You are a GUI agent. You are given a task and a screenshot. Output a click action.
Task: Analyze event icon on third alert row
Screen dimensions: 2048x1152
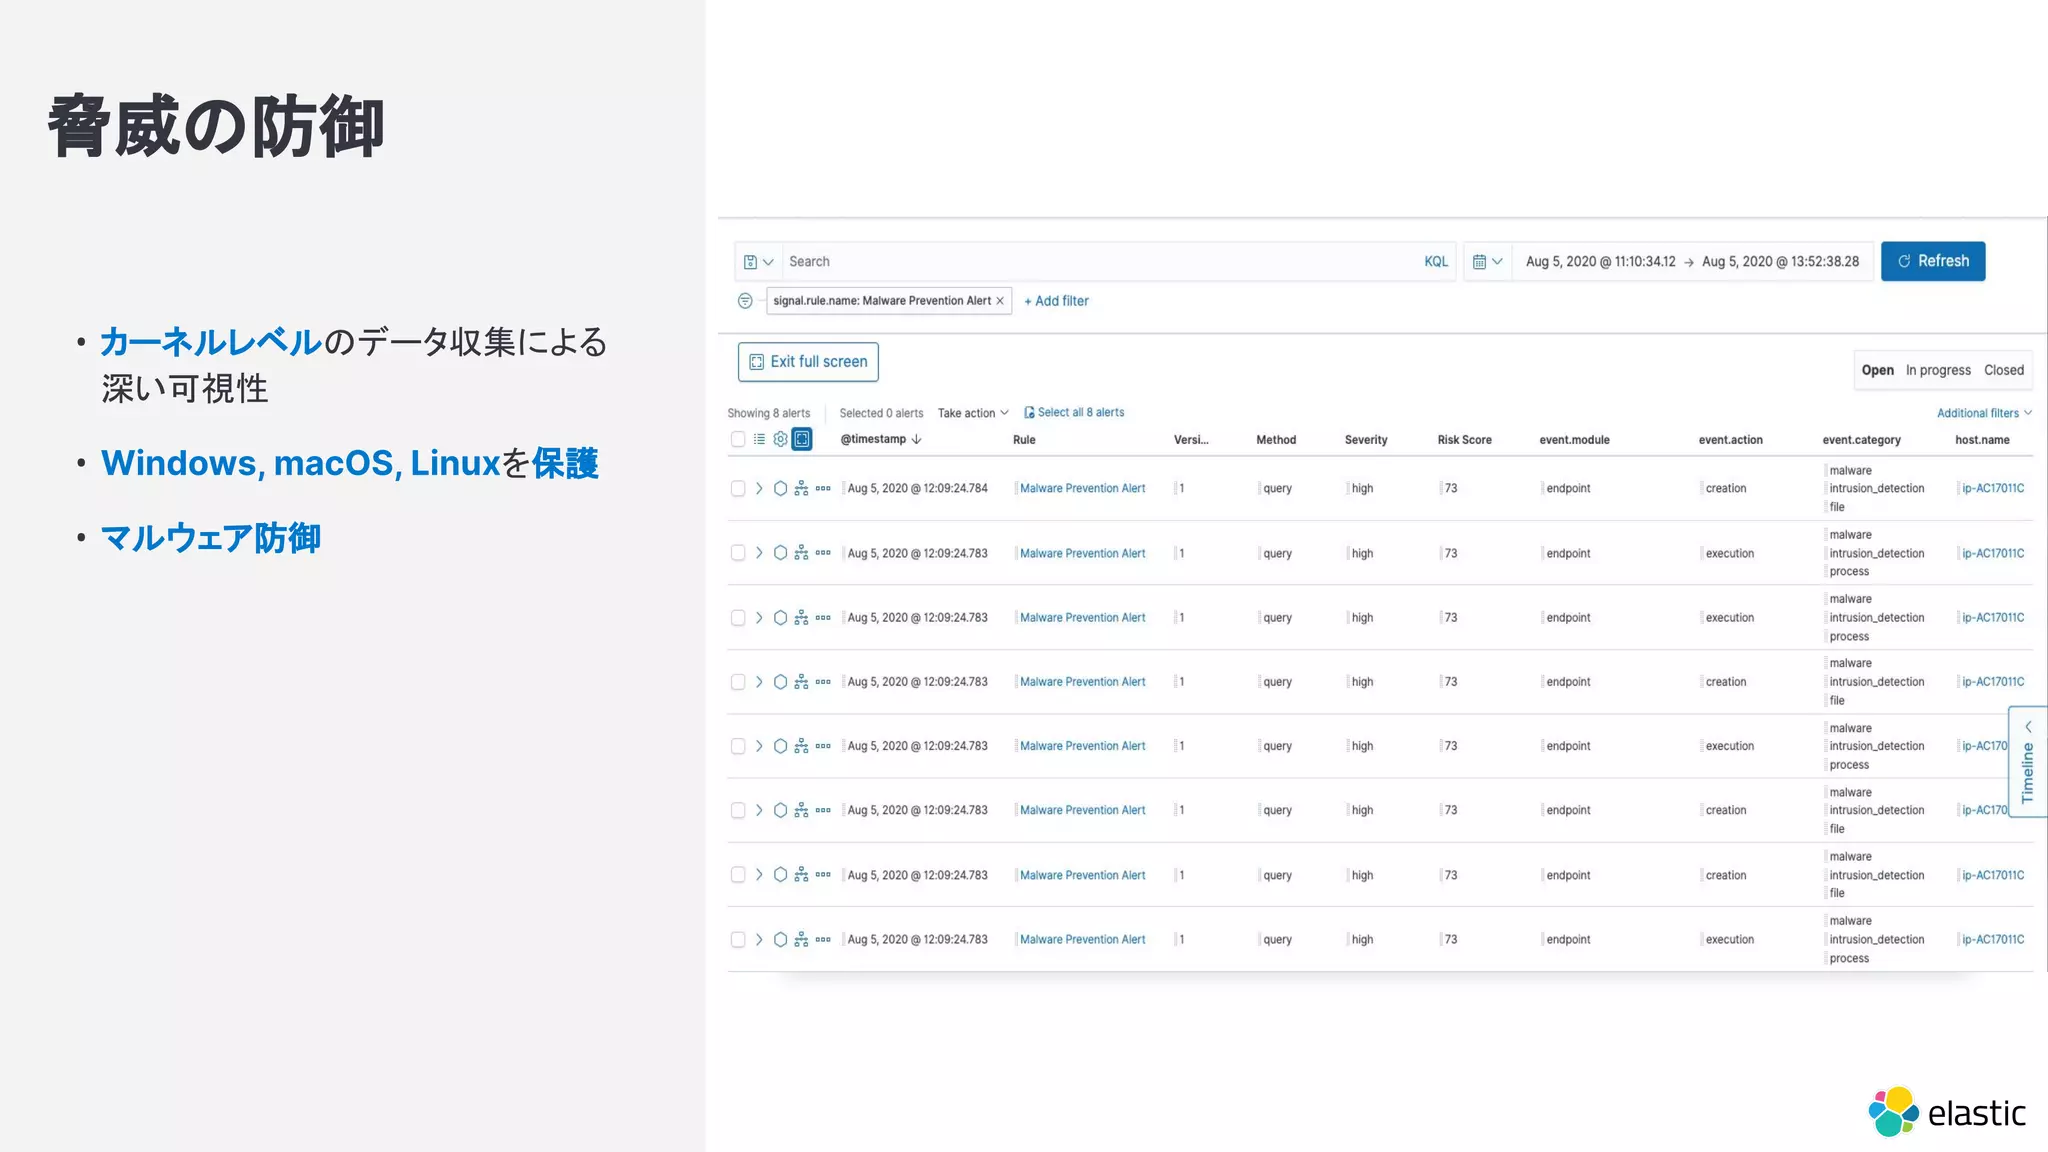coord(801,618)
